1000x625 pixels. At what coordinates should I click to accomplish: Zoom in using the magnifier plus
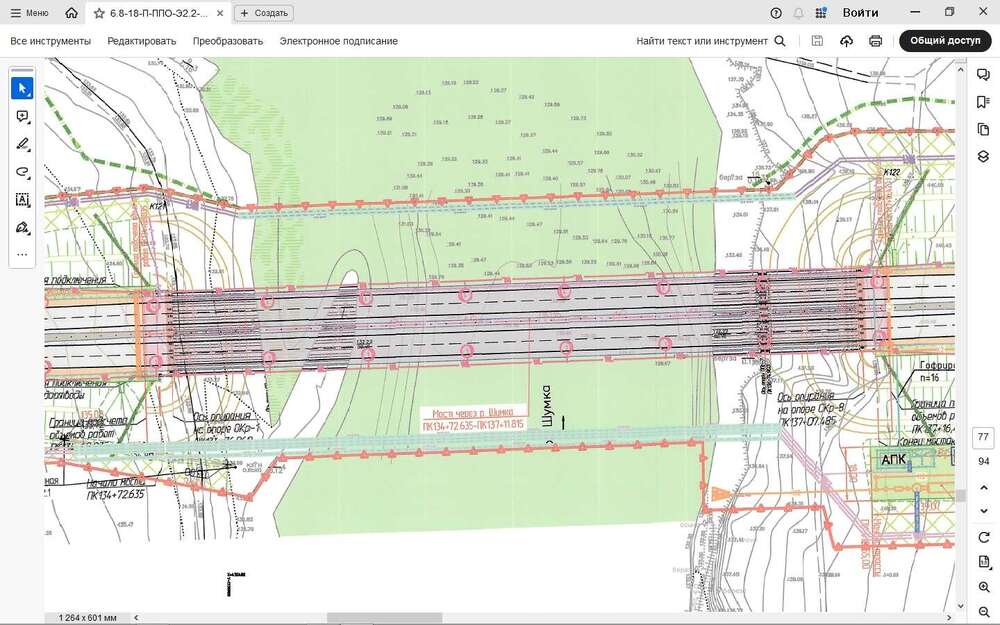pos(983,587)
